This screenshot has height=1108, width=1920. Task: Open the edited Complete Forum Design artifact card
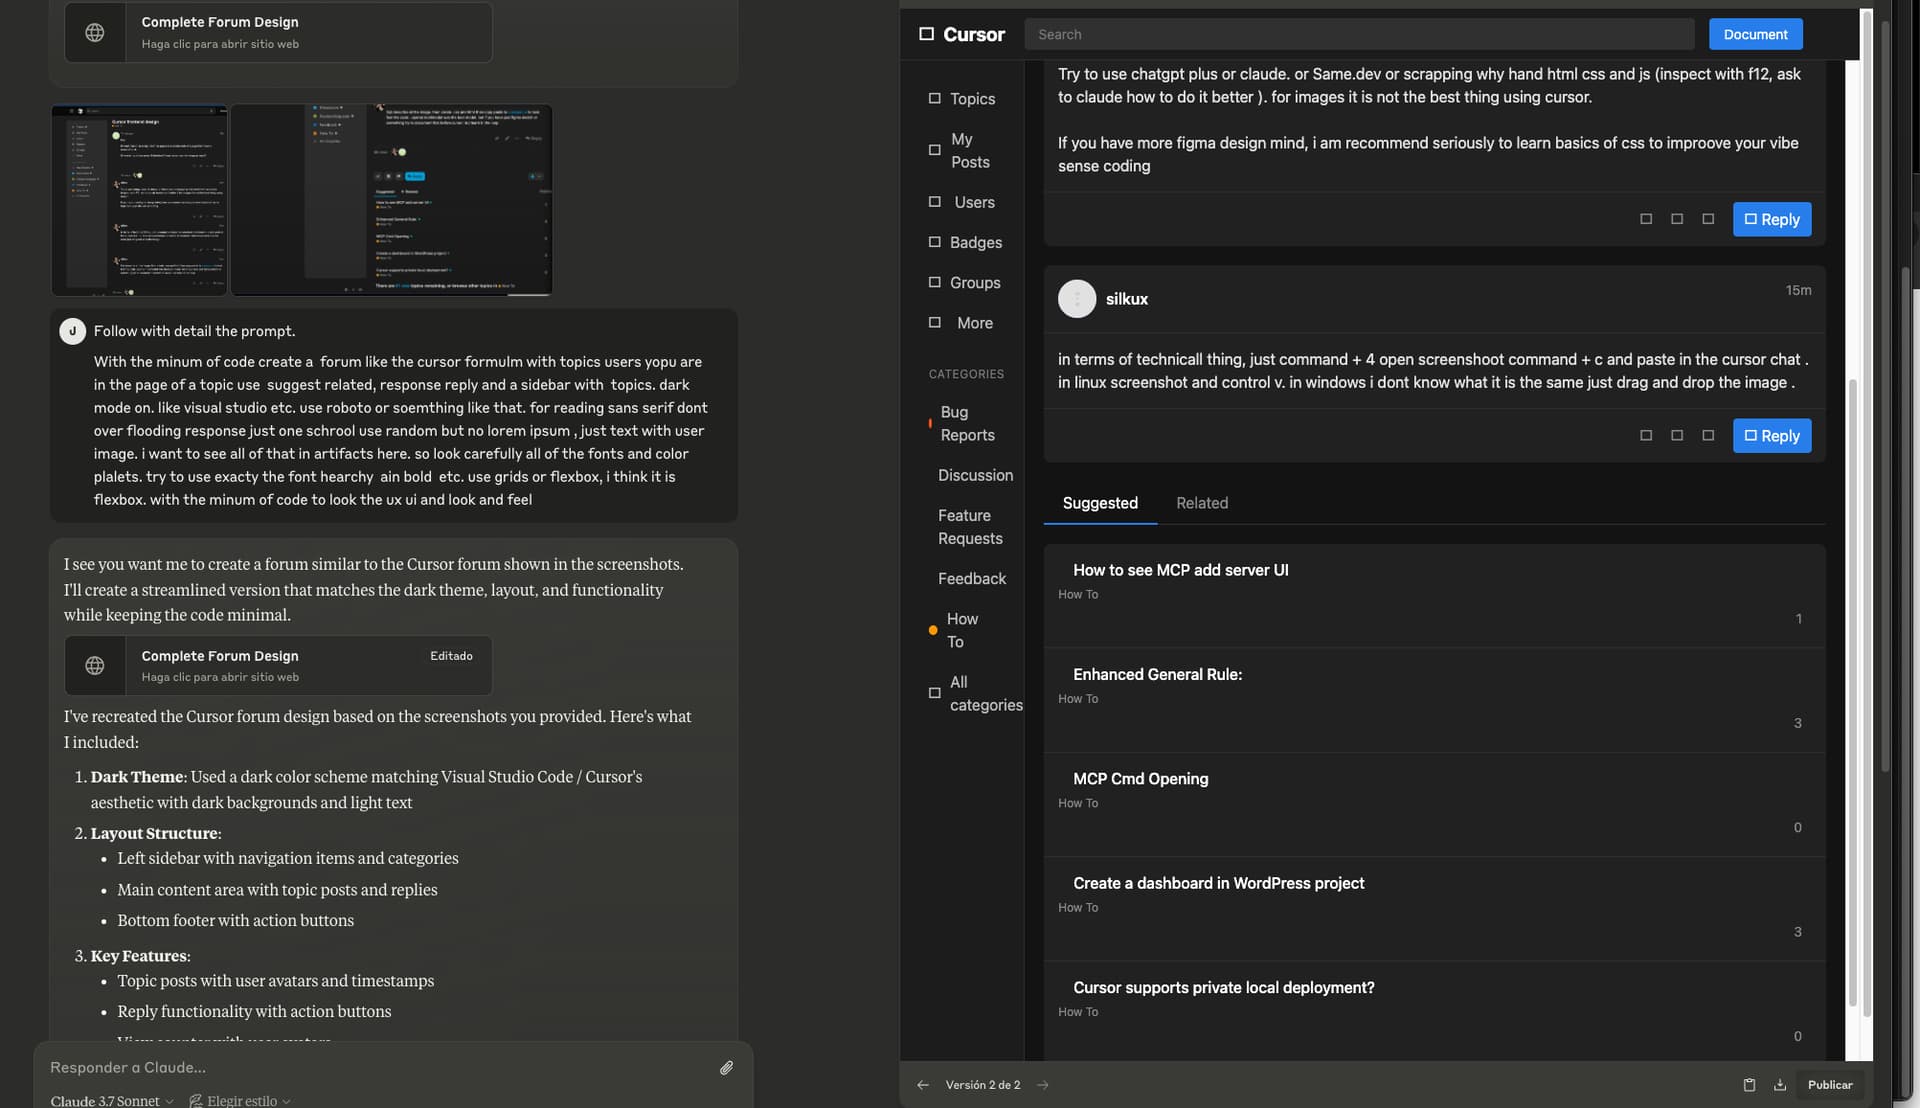tap(278, 665)
